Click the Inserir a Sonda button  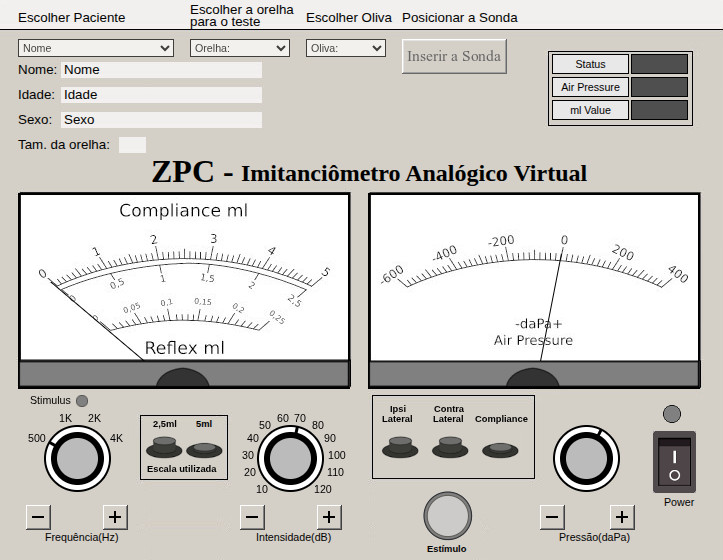pyautogui.click(x=454, y=57)
